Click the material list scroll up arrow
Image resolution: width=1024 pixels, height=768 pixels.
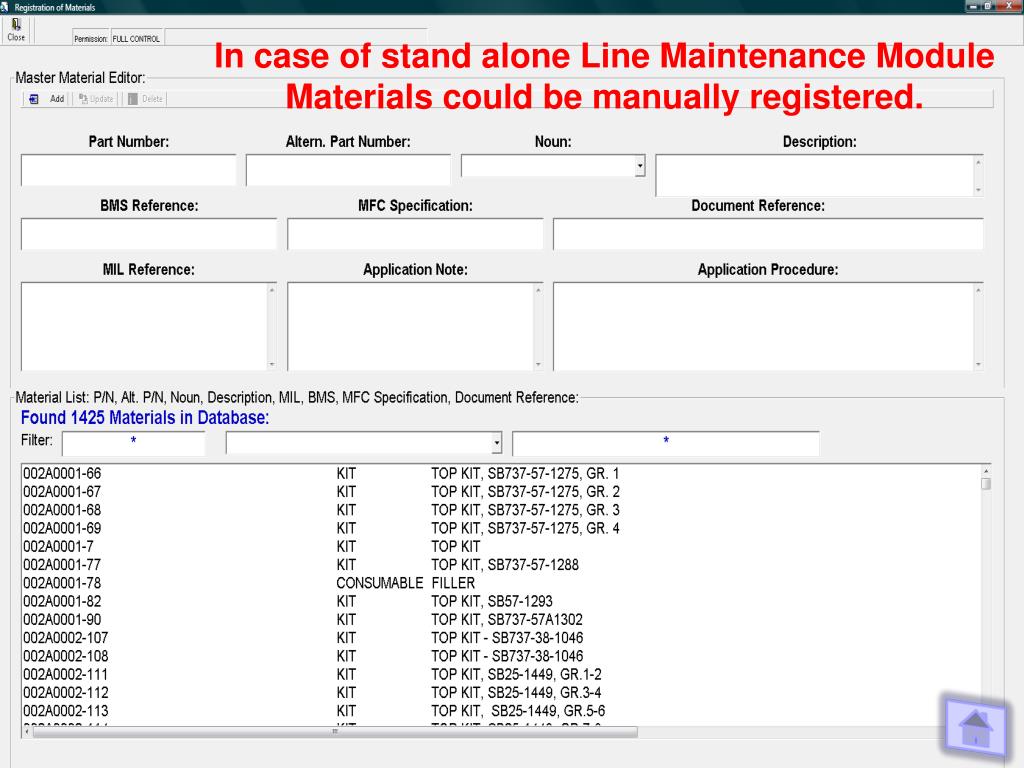[x=986, y=471]
